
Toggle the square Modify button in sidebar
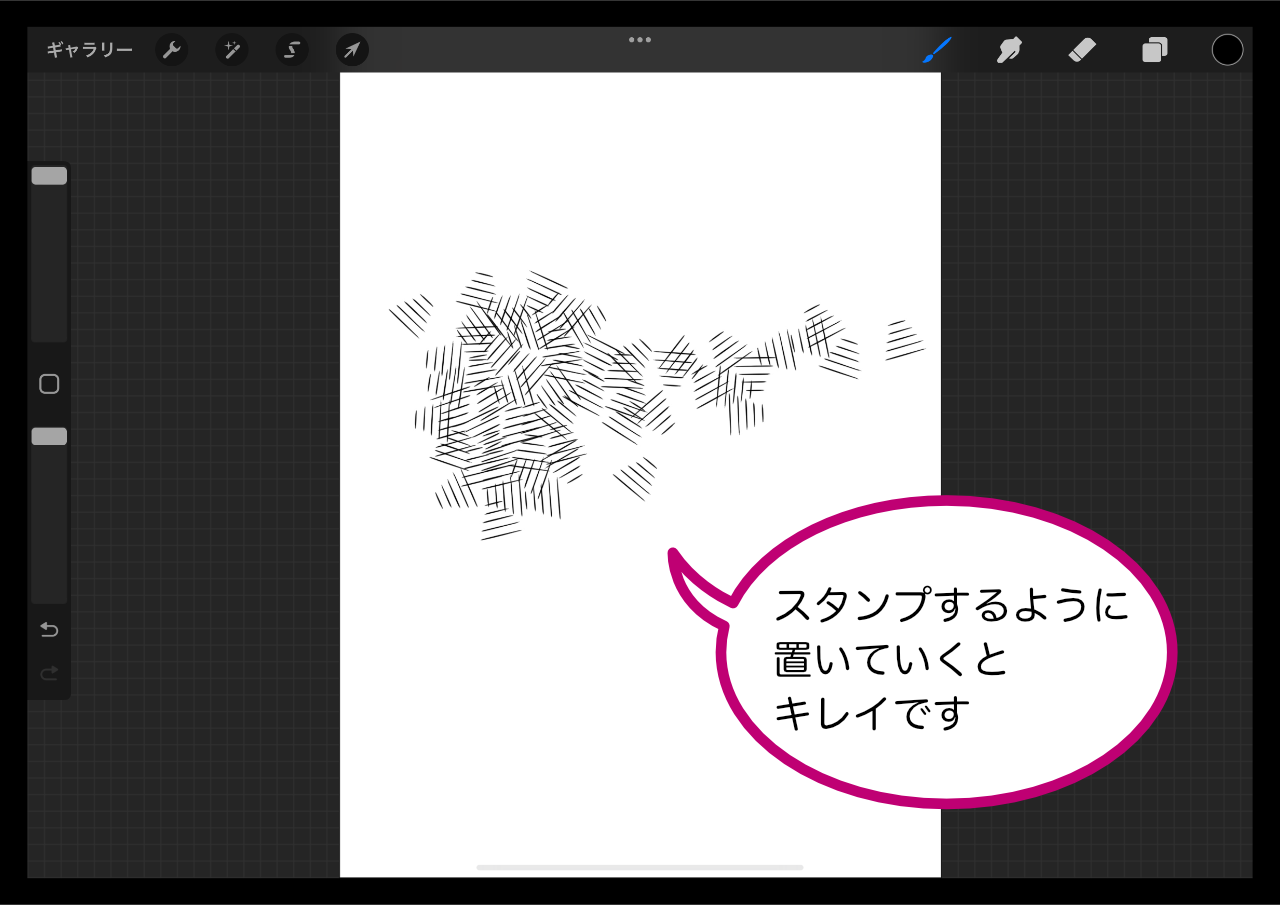pos(49,384)
